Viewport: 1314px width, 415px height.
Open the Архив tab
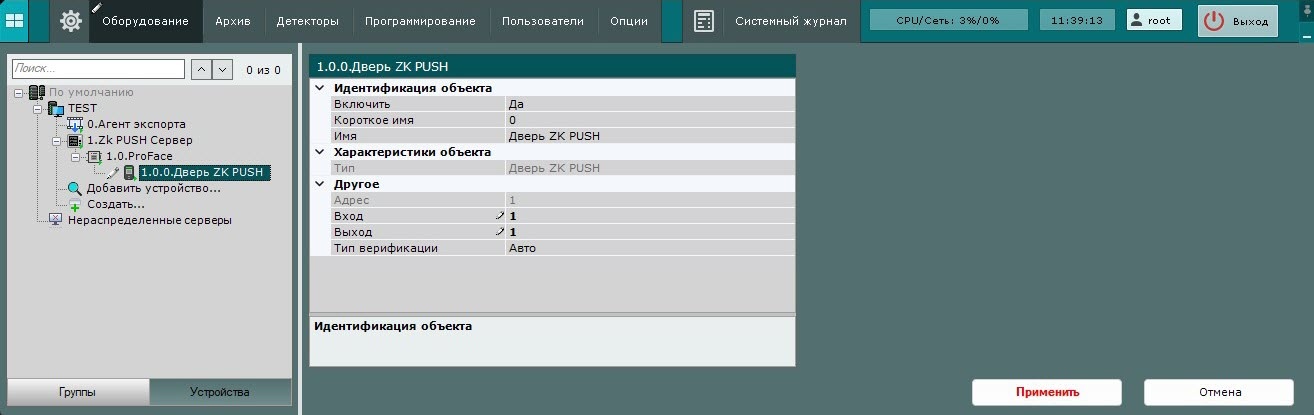click(232, 21)
